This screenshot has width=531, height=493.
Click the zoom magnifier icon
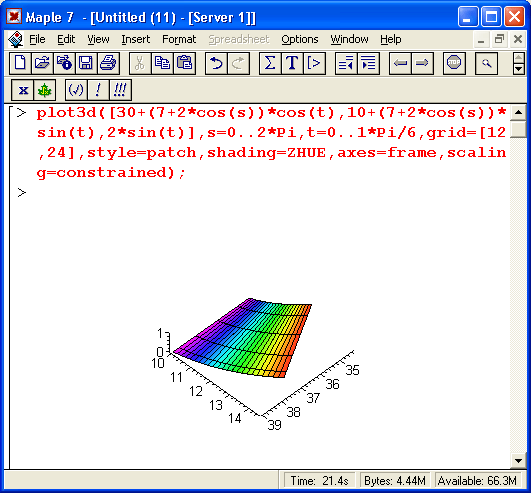coord(486,63)
